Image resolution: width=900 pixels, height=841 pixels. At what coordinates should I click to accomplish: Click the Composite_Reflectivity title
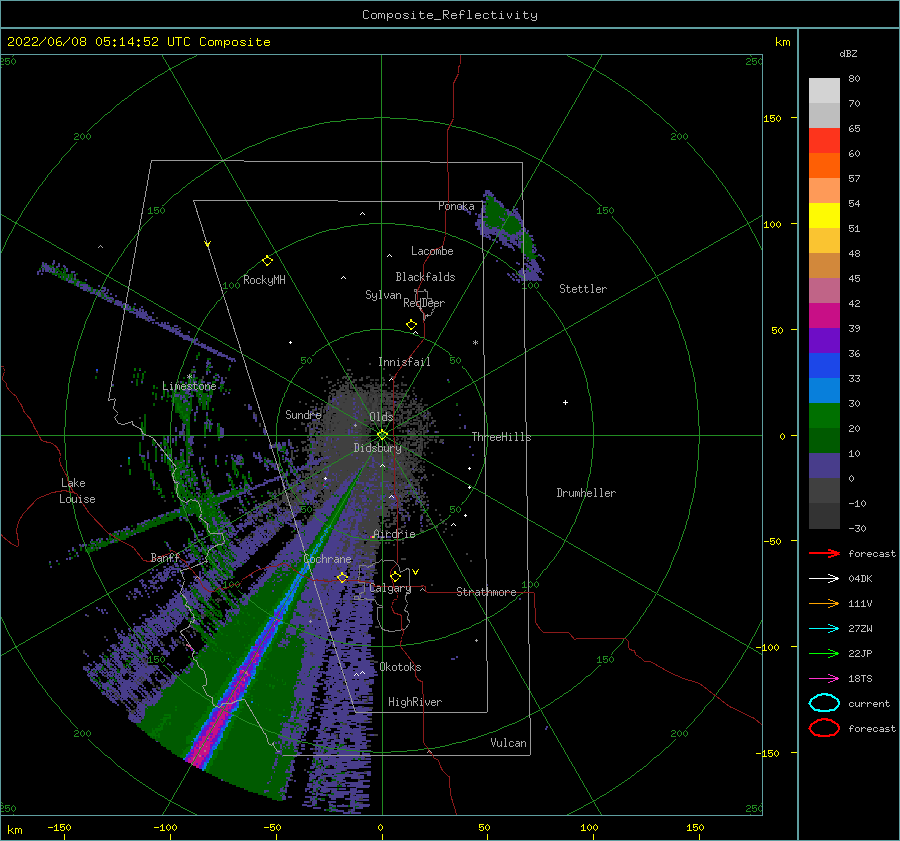pos(450,15)
